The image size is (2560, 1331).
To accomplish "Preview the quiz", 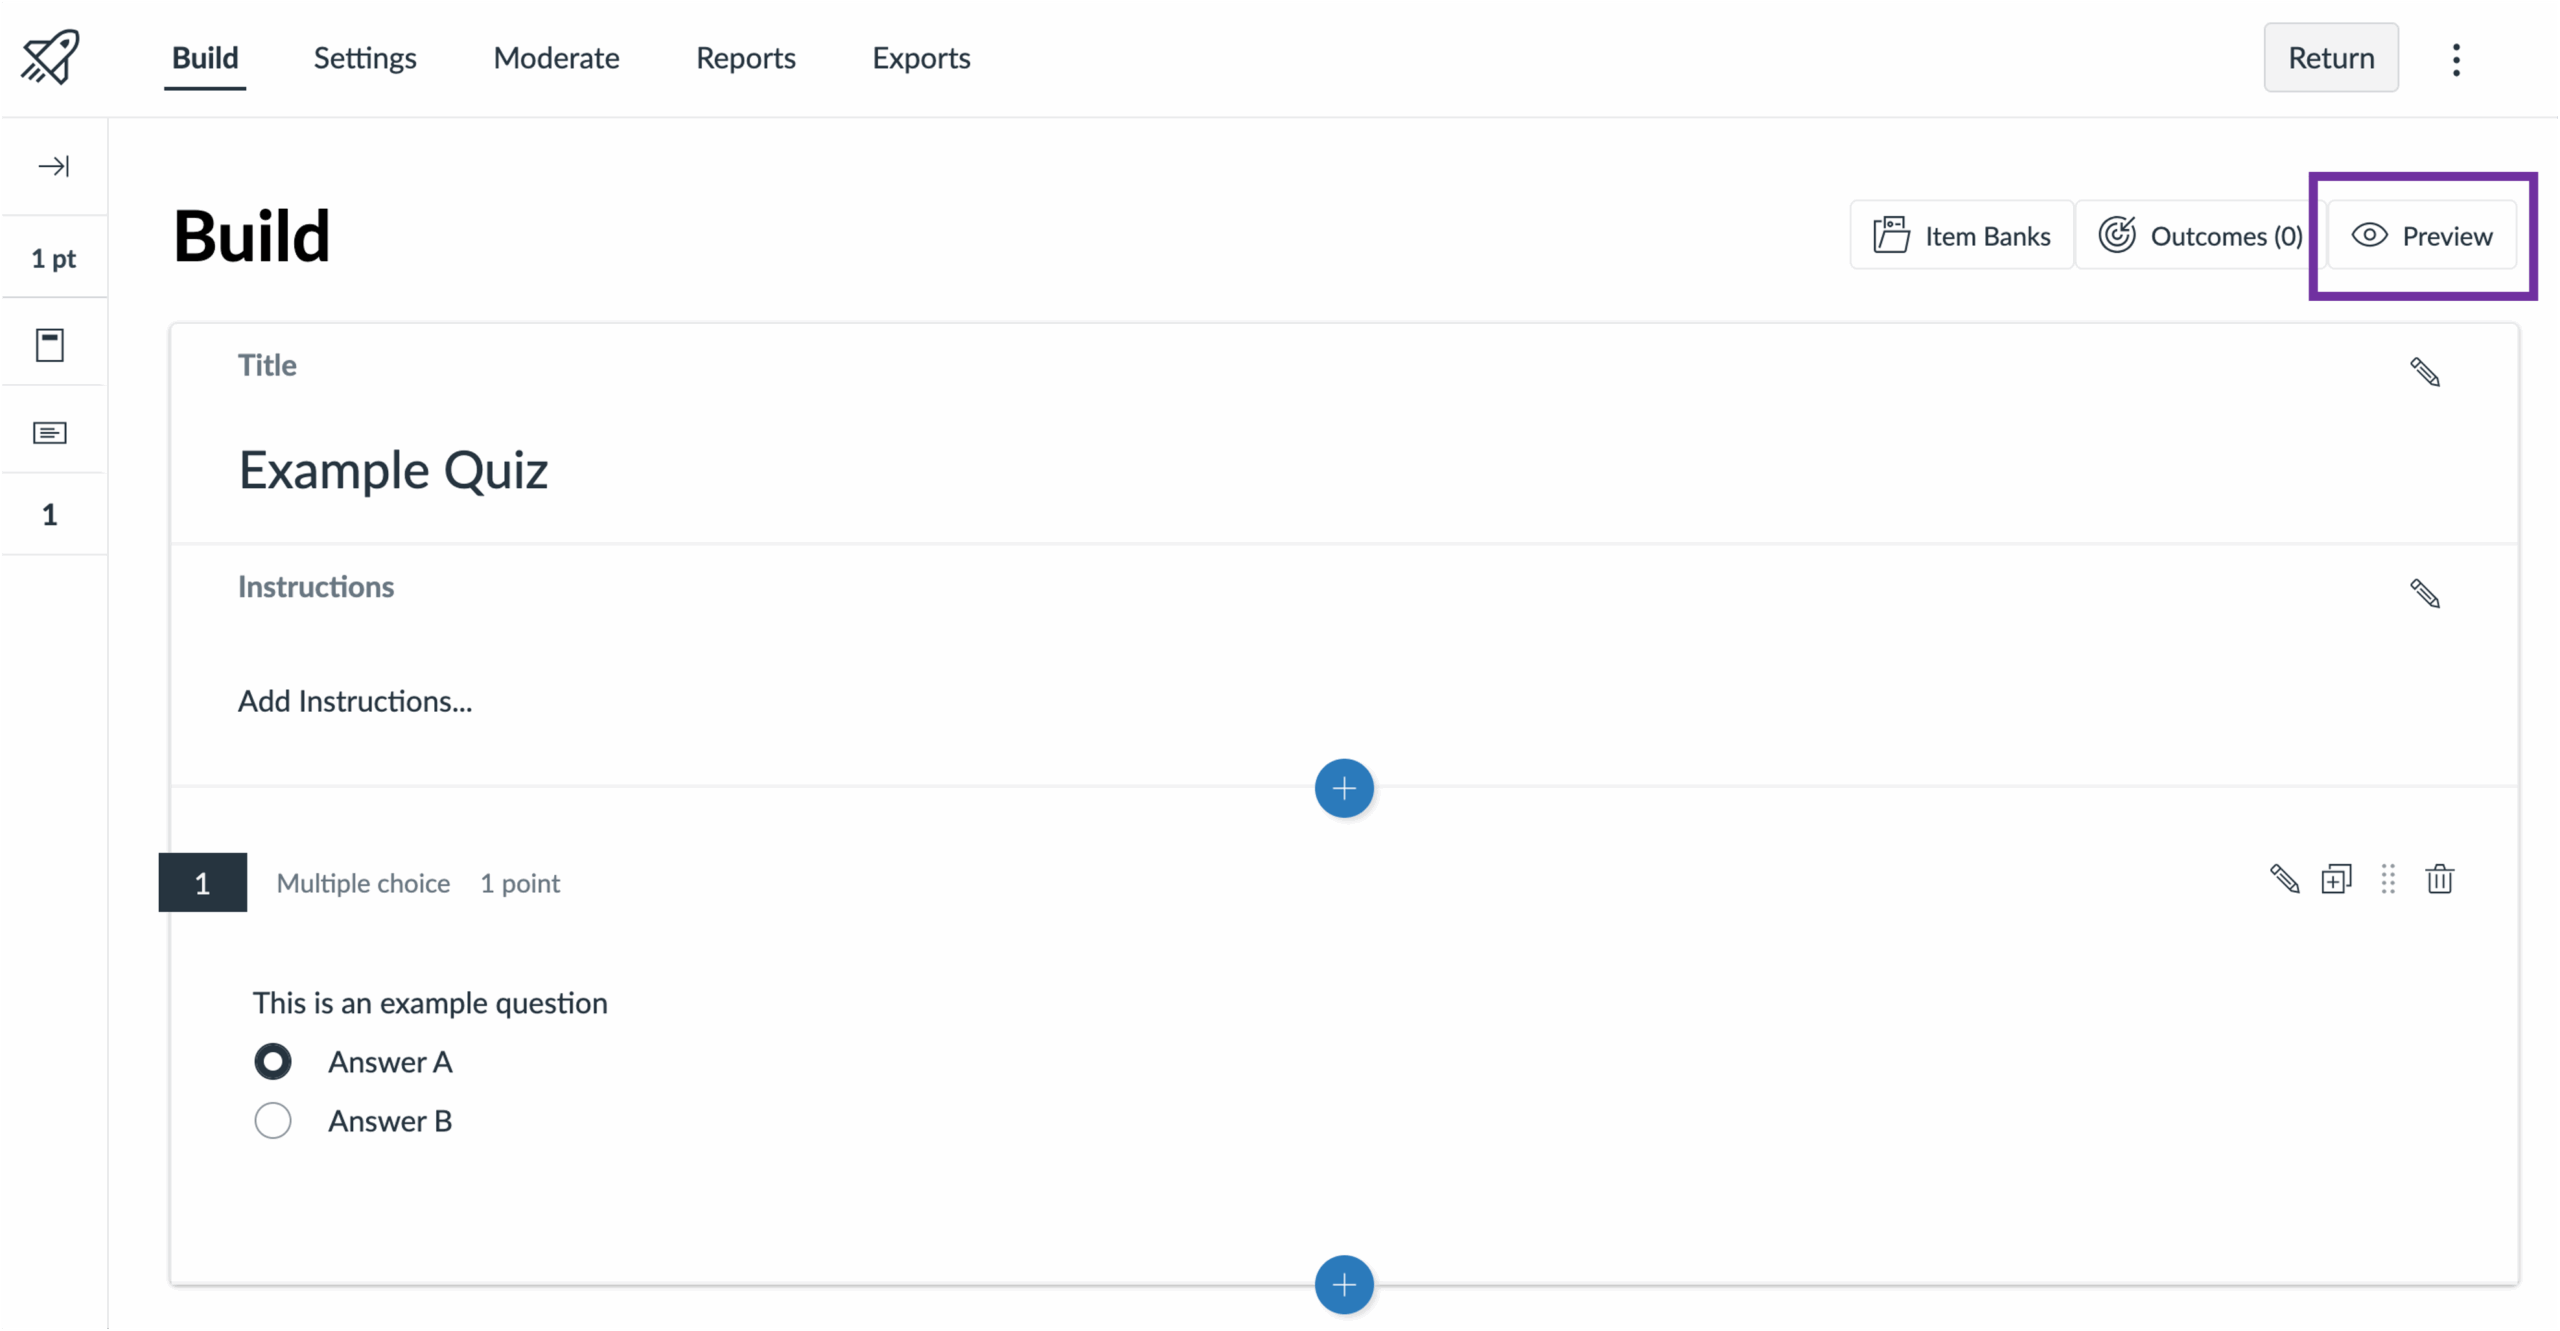I will pos(2422,236).
